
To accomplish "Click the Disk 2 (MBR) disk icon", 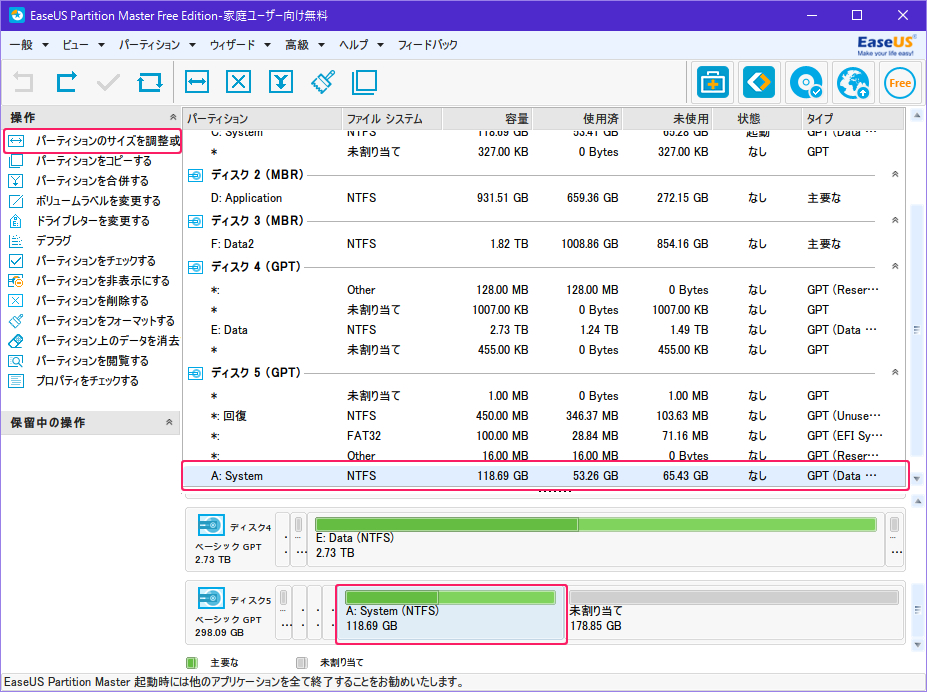I will pyautogui.click(x=195, y=176).
